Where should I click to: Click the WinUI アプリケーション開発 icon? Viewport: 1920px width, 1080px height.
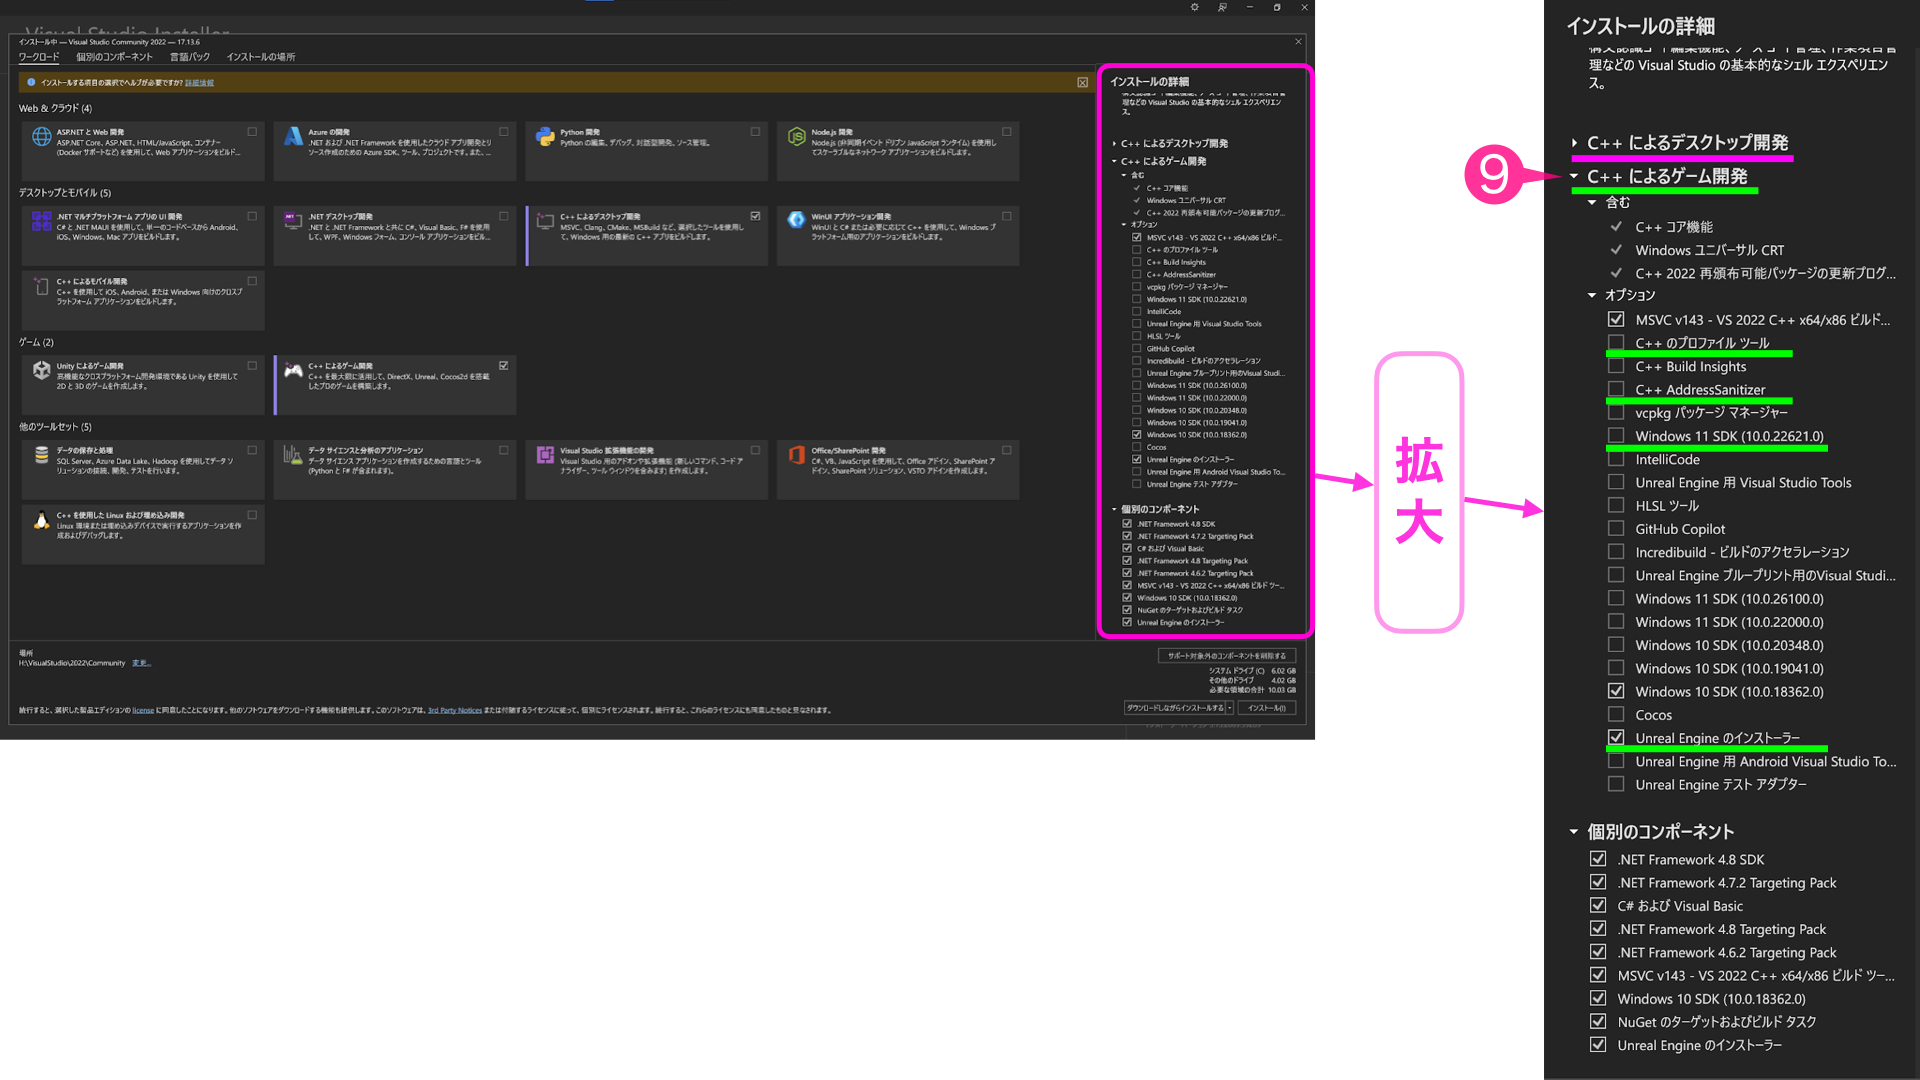pos(797,220)
